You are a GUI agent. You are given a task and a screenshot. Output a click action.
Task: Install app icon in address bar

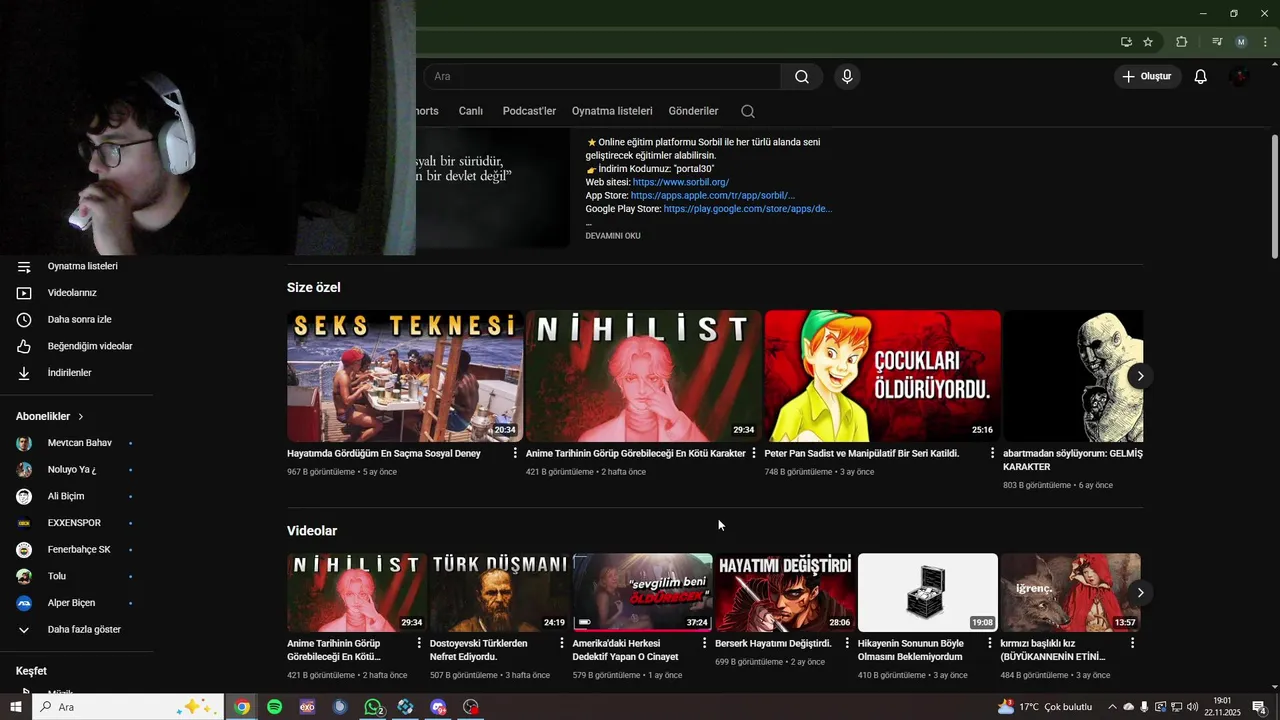[x=1126, y=42]
